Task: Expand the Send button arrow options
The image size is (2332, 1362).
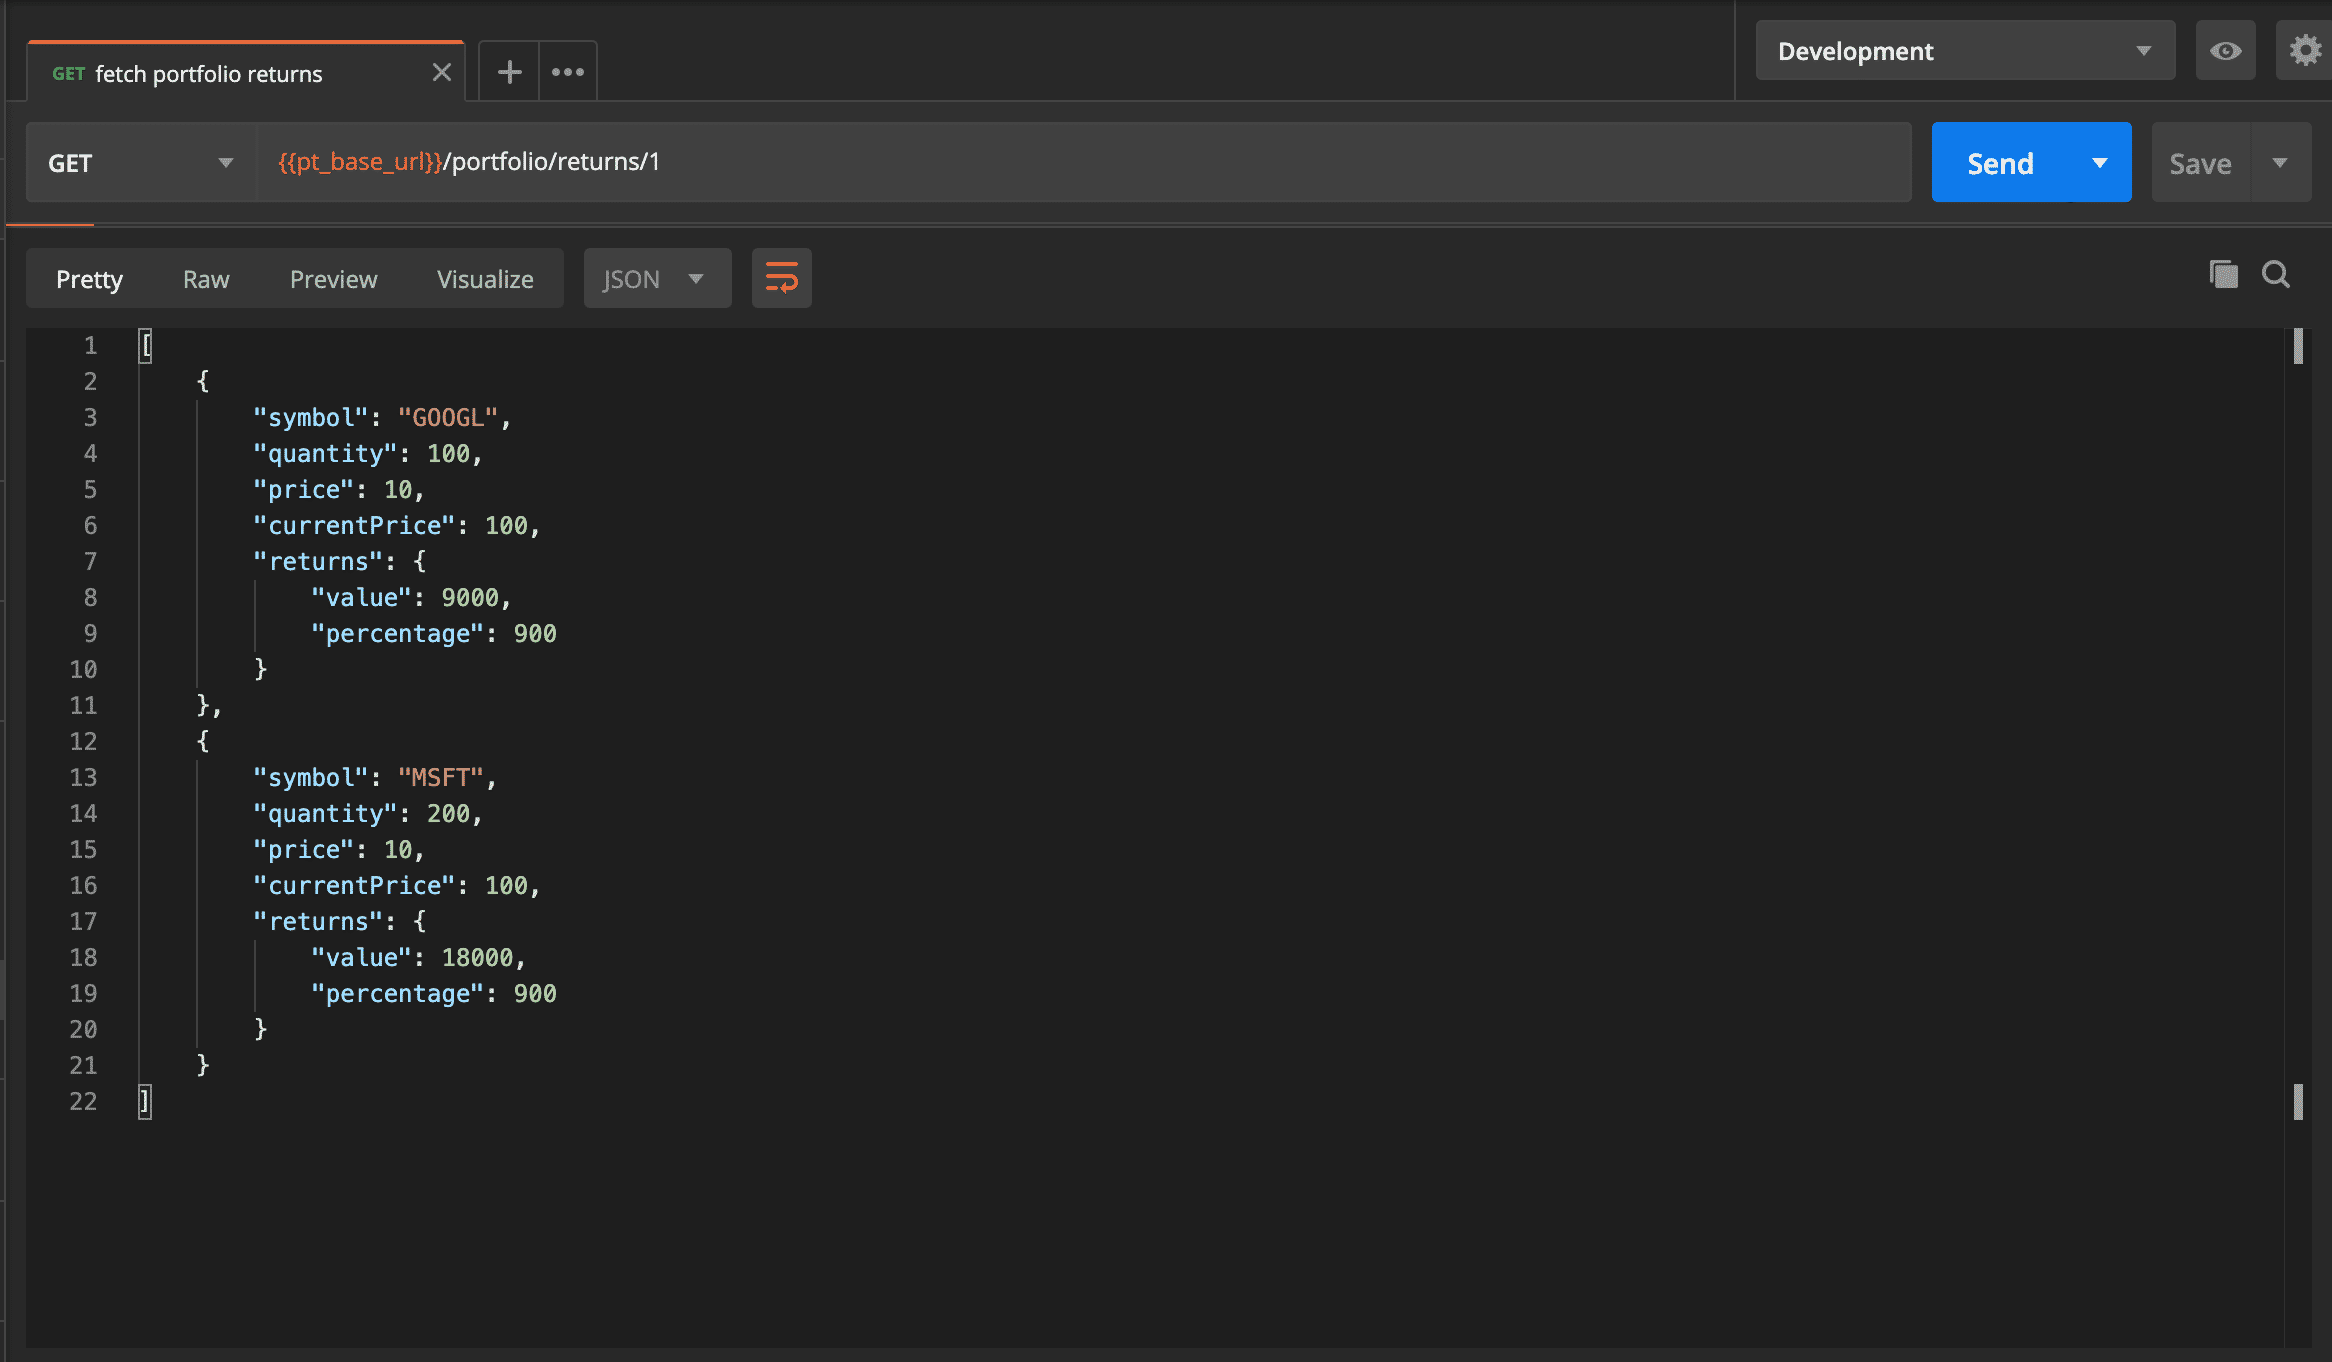Action: pos(2100,163)
